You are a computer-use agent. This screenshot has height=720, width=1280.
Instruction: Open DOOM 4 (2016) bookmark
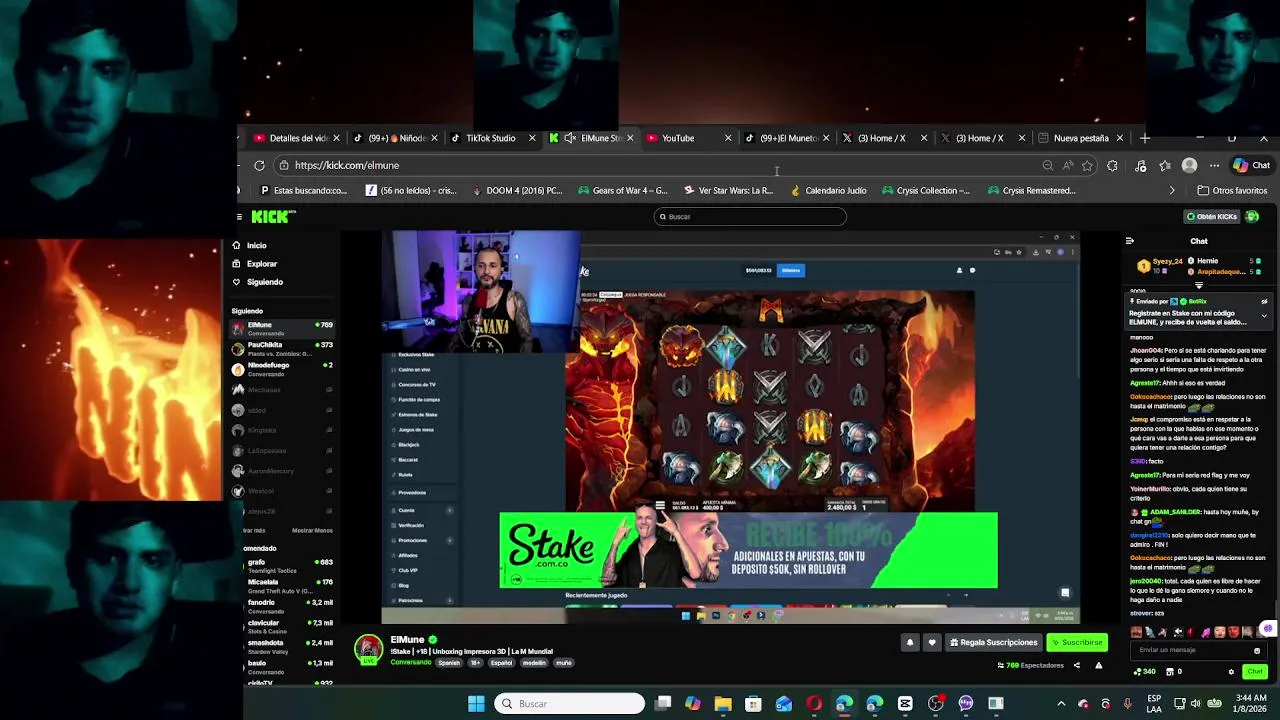[517, 190]
